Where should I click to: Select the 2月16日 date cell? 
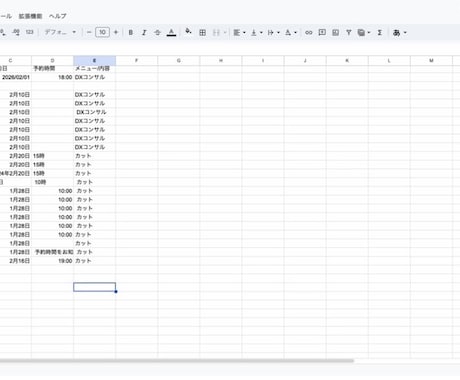click(16, 261)
